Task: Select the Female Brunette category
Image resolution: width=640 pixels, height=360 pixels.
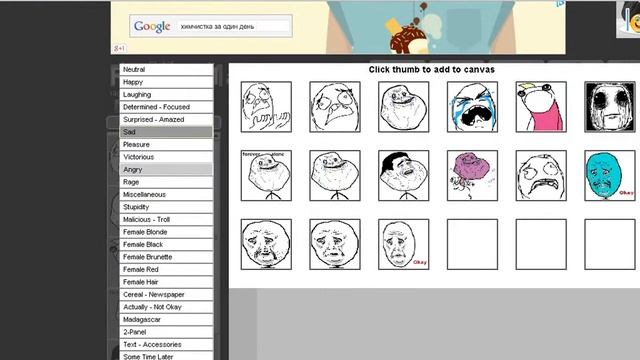Action: coord(166,257)
